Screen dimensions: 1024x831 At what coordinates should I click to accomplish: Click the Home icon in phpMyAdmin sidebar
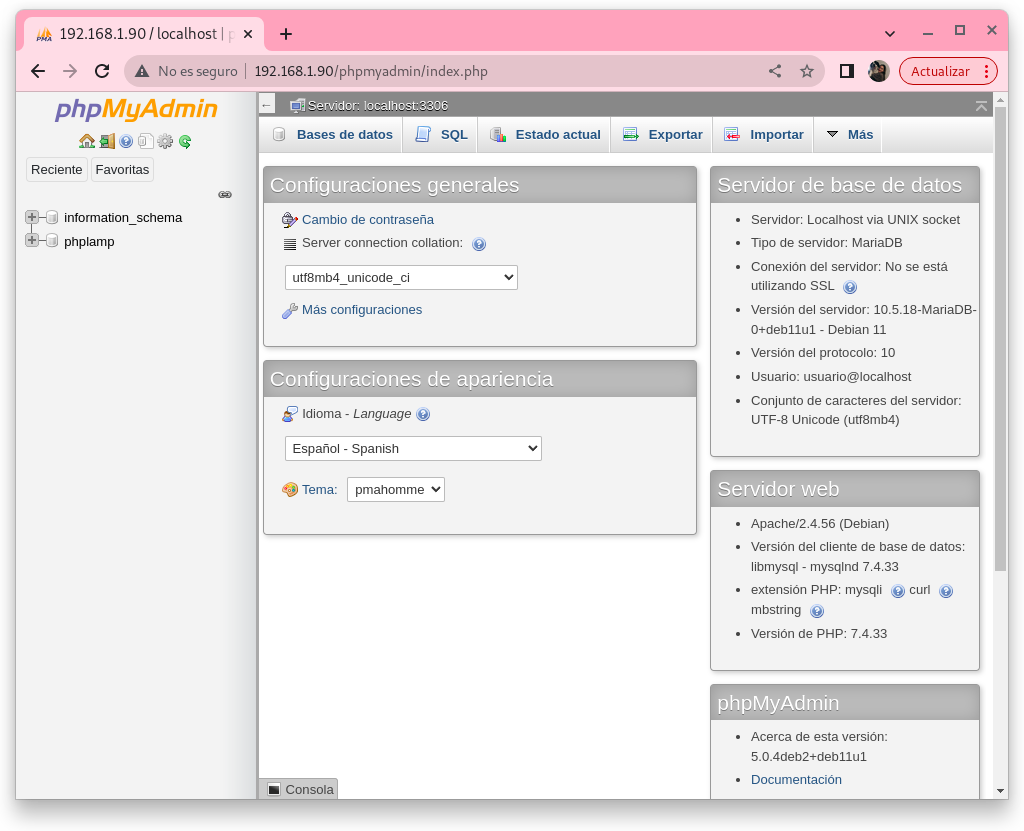[x=87, y=141]
